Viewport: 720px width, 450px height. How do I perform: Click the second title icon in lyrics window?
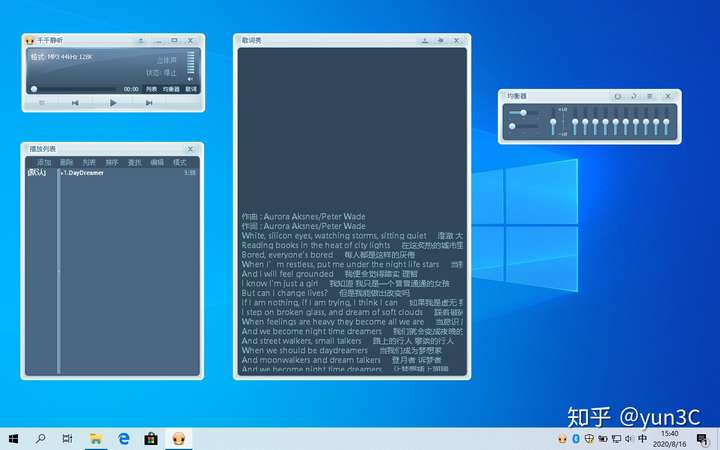pos(441,40)
